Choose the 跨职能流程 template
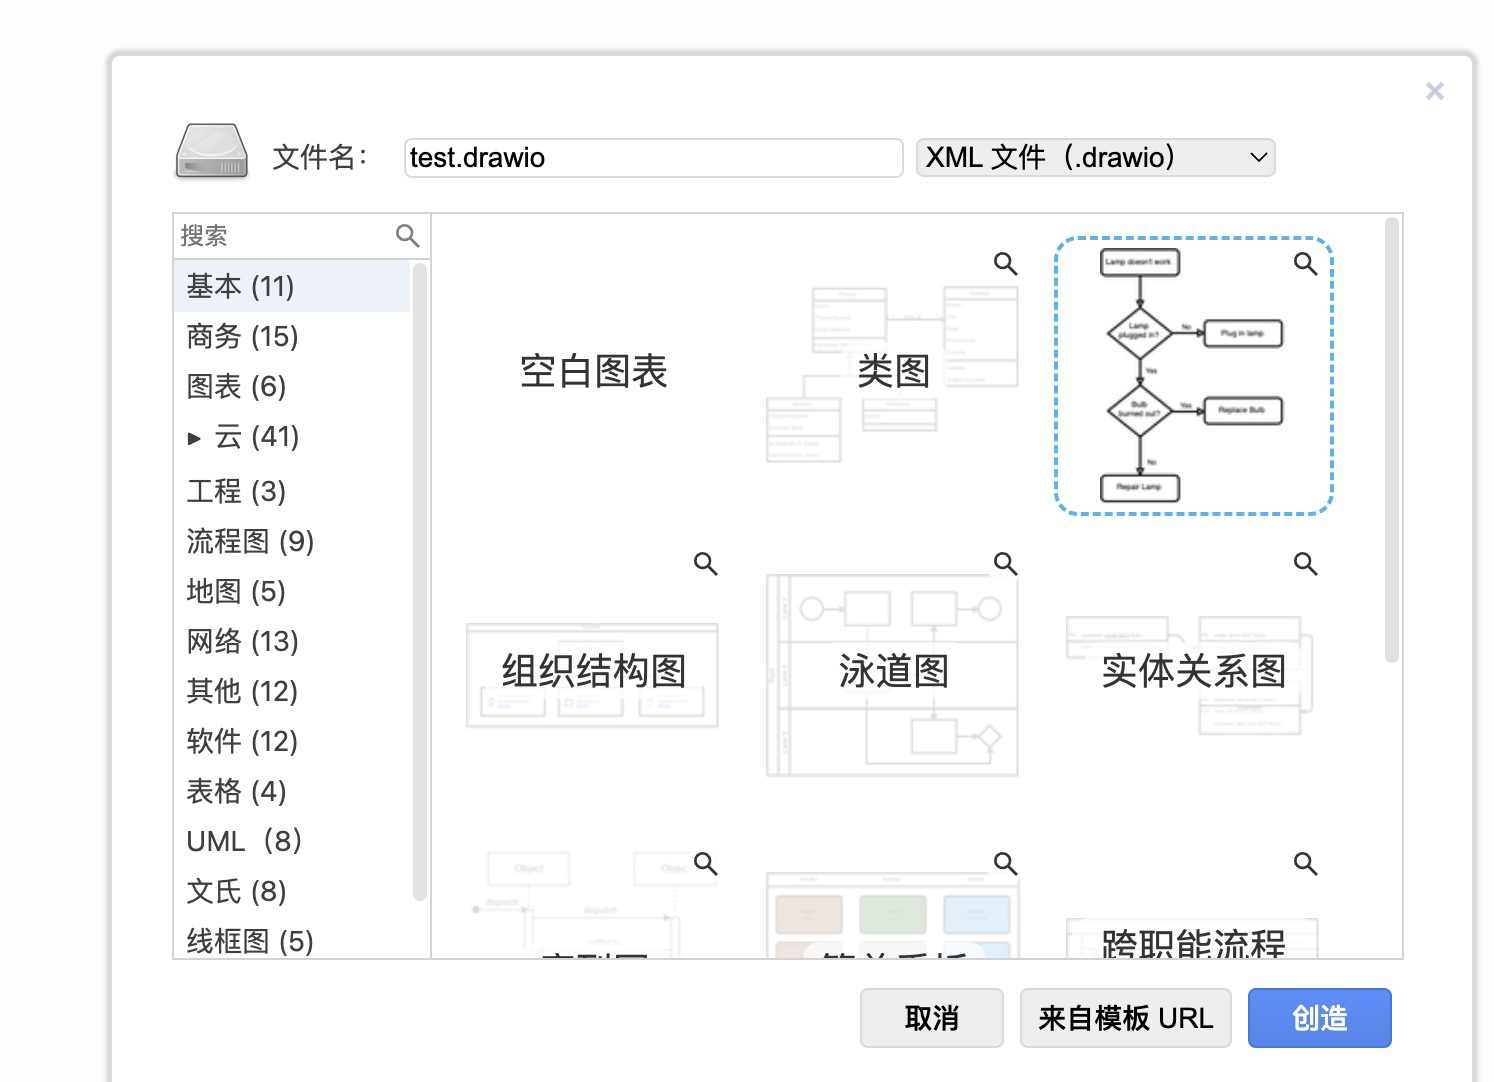1494x1082 pixels. pyautogui.click(x=1193, y=900)
